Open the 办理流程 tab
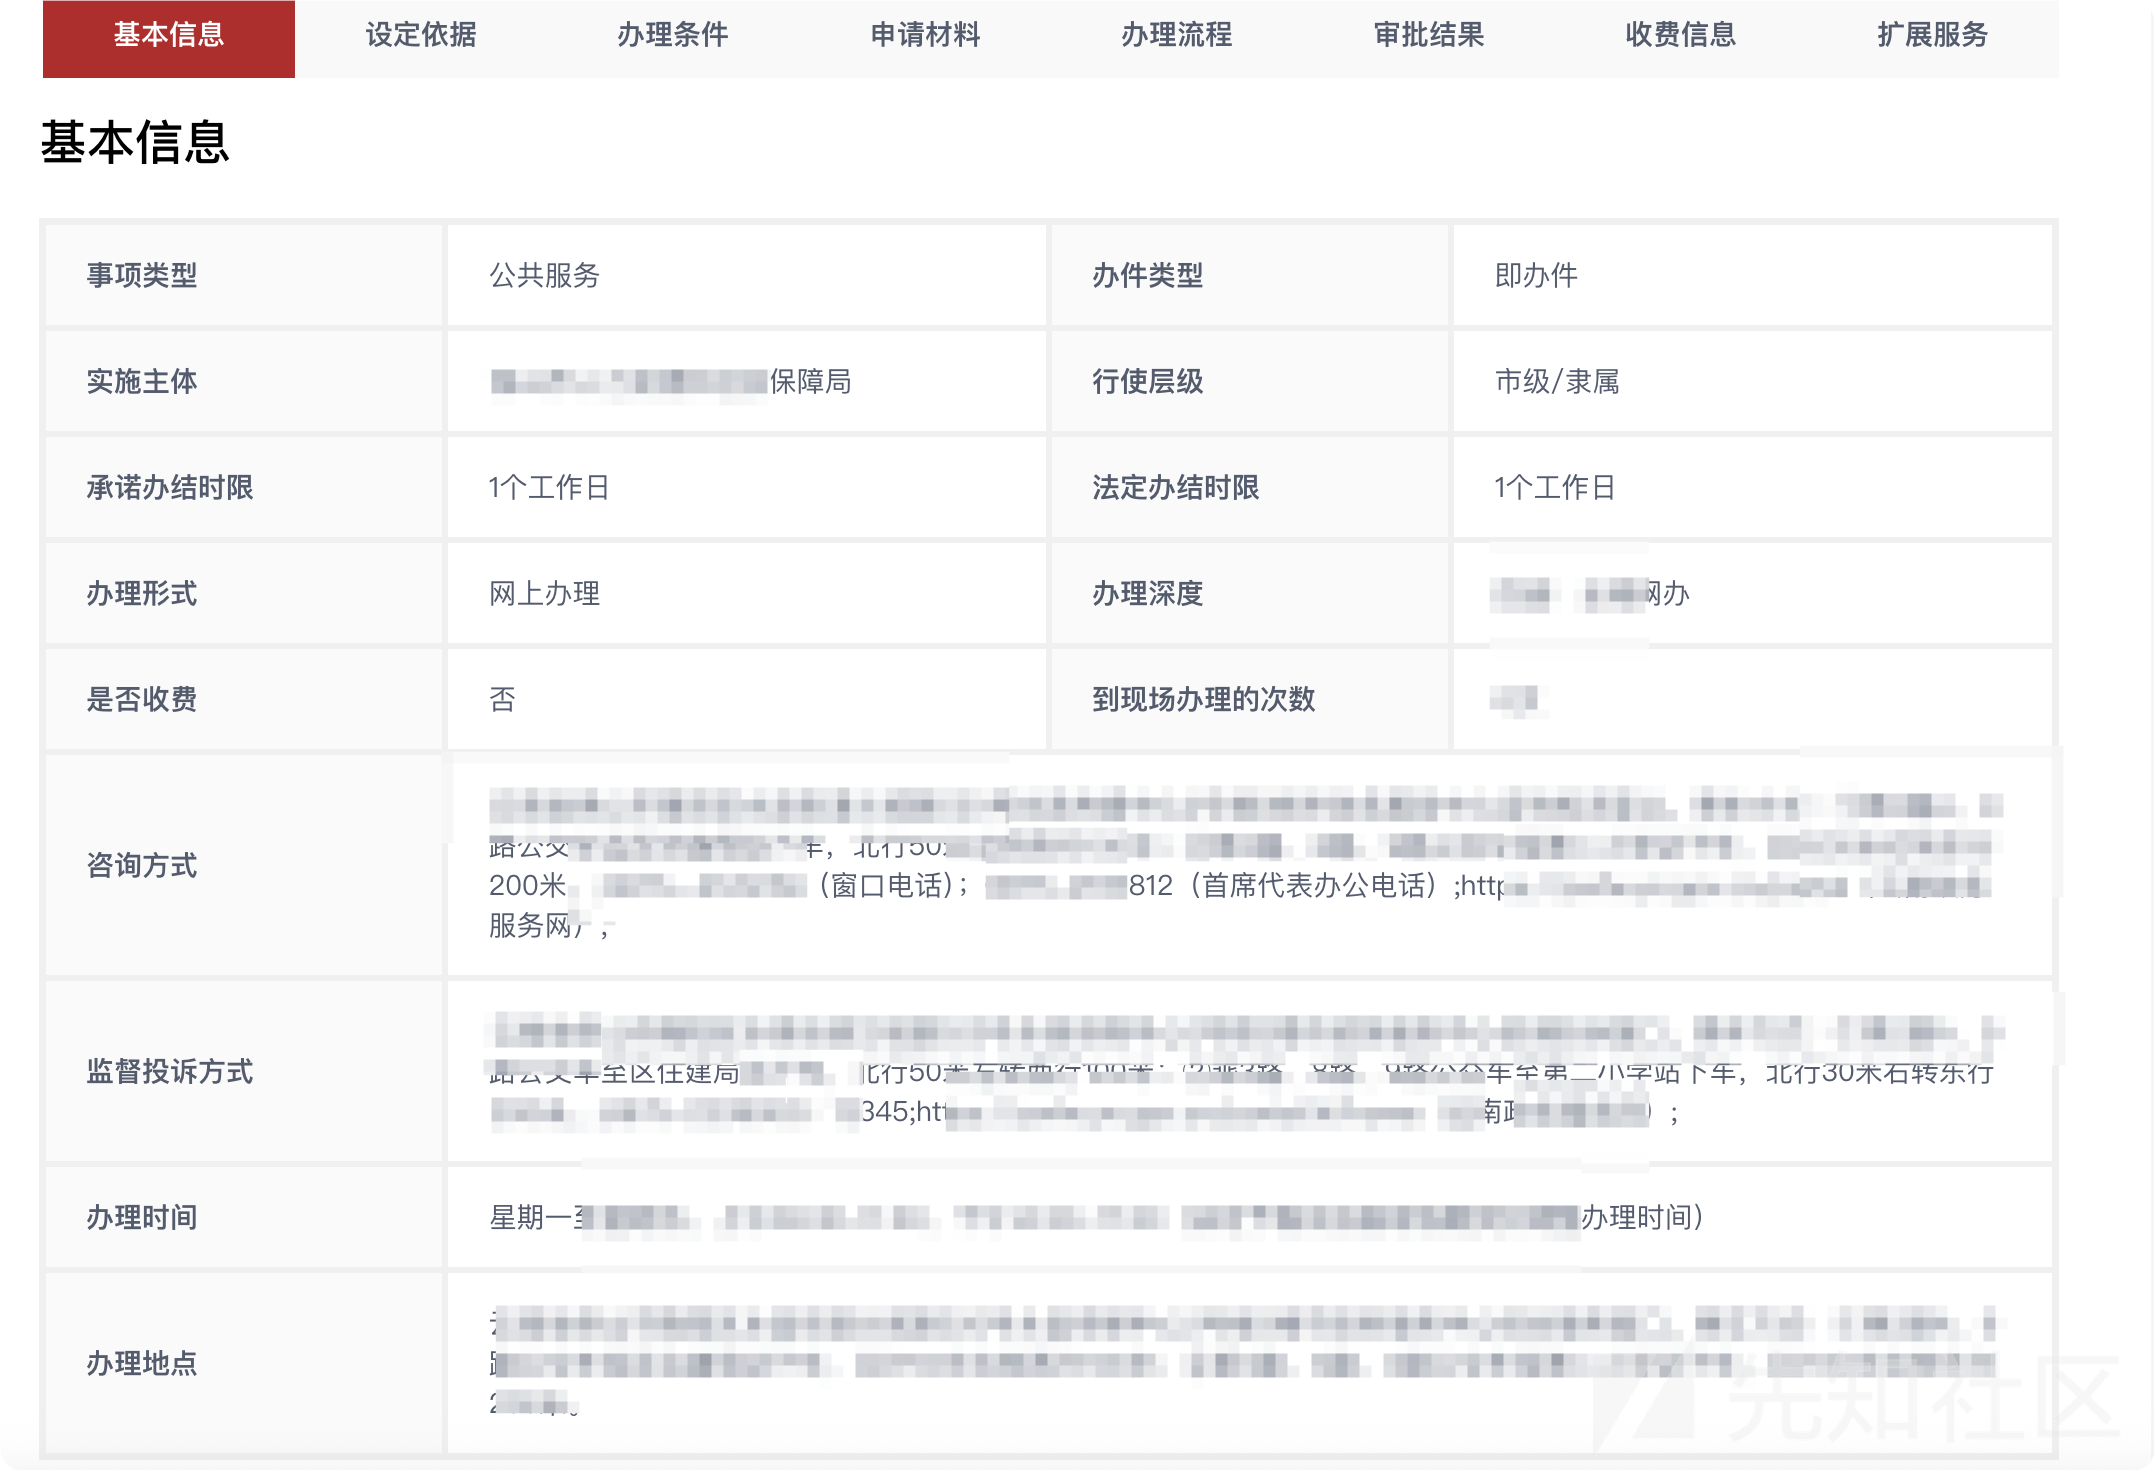This screenshot has height=1470, width=2154. pos(1176,35)
